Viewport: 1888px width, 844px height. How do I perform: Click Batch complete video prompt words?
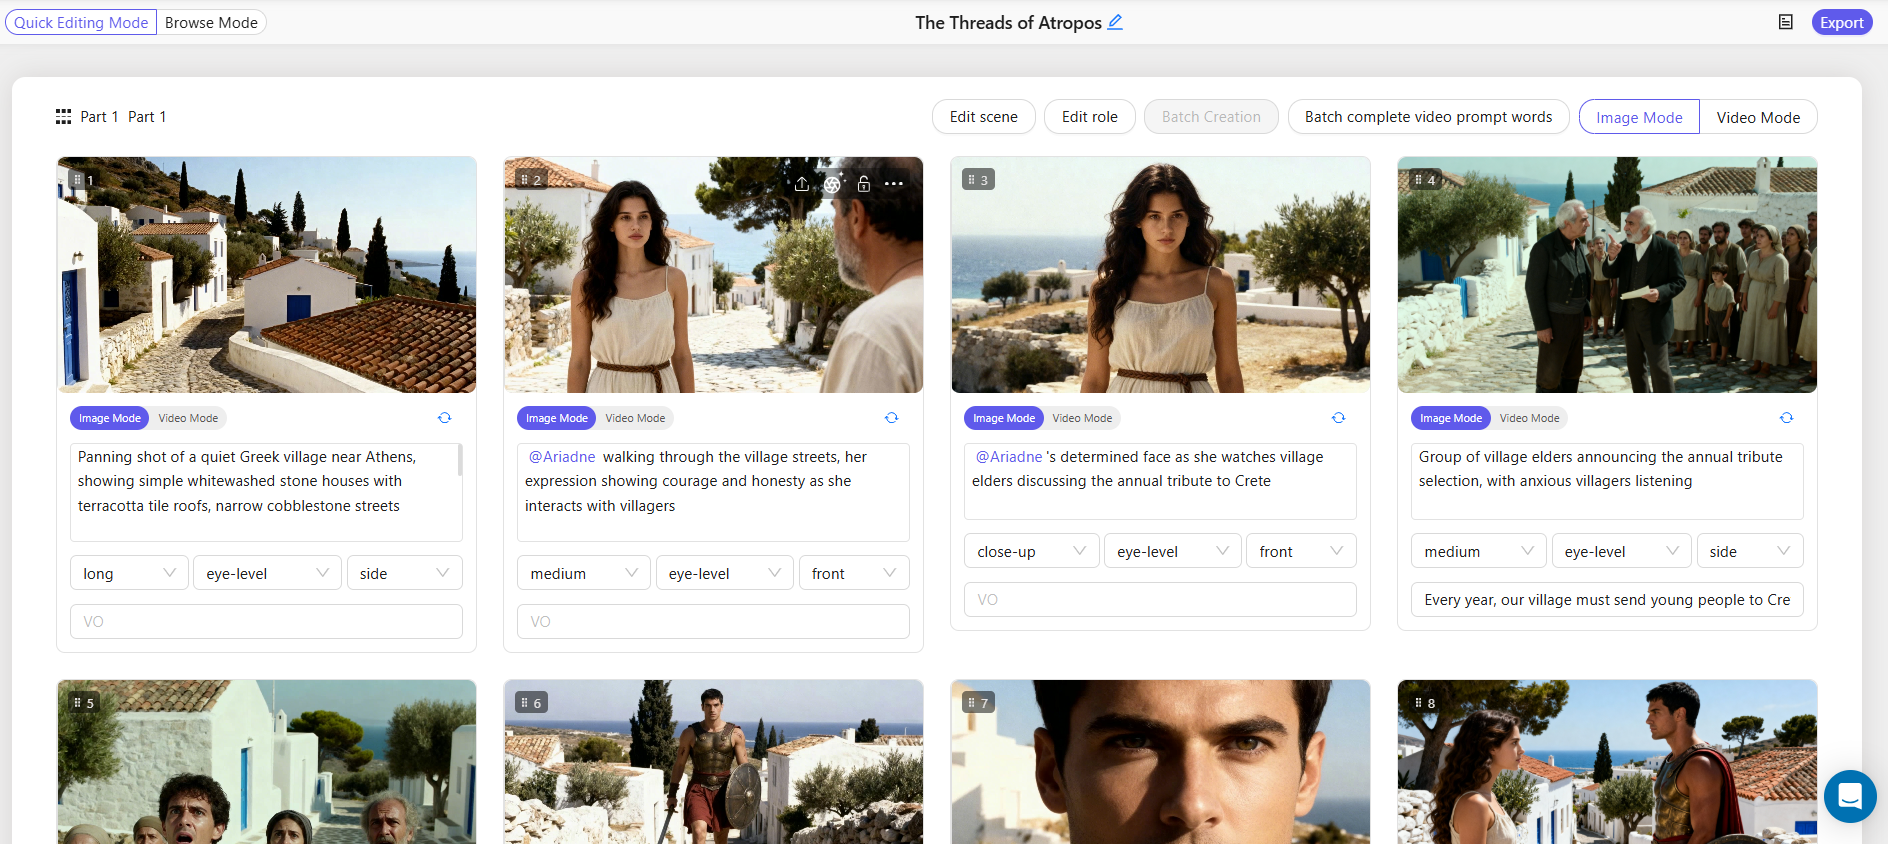click(1429, 117)
